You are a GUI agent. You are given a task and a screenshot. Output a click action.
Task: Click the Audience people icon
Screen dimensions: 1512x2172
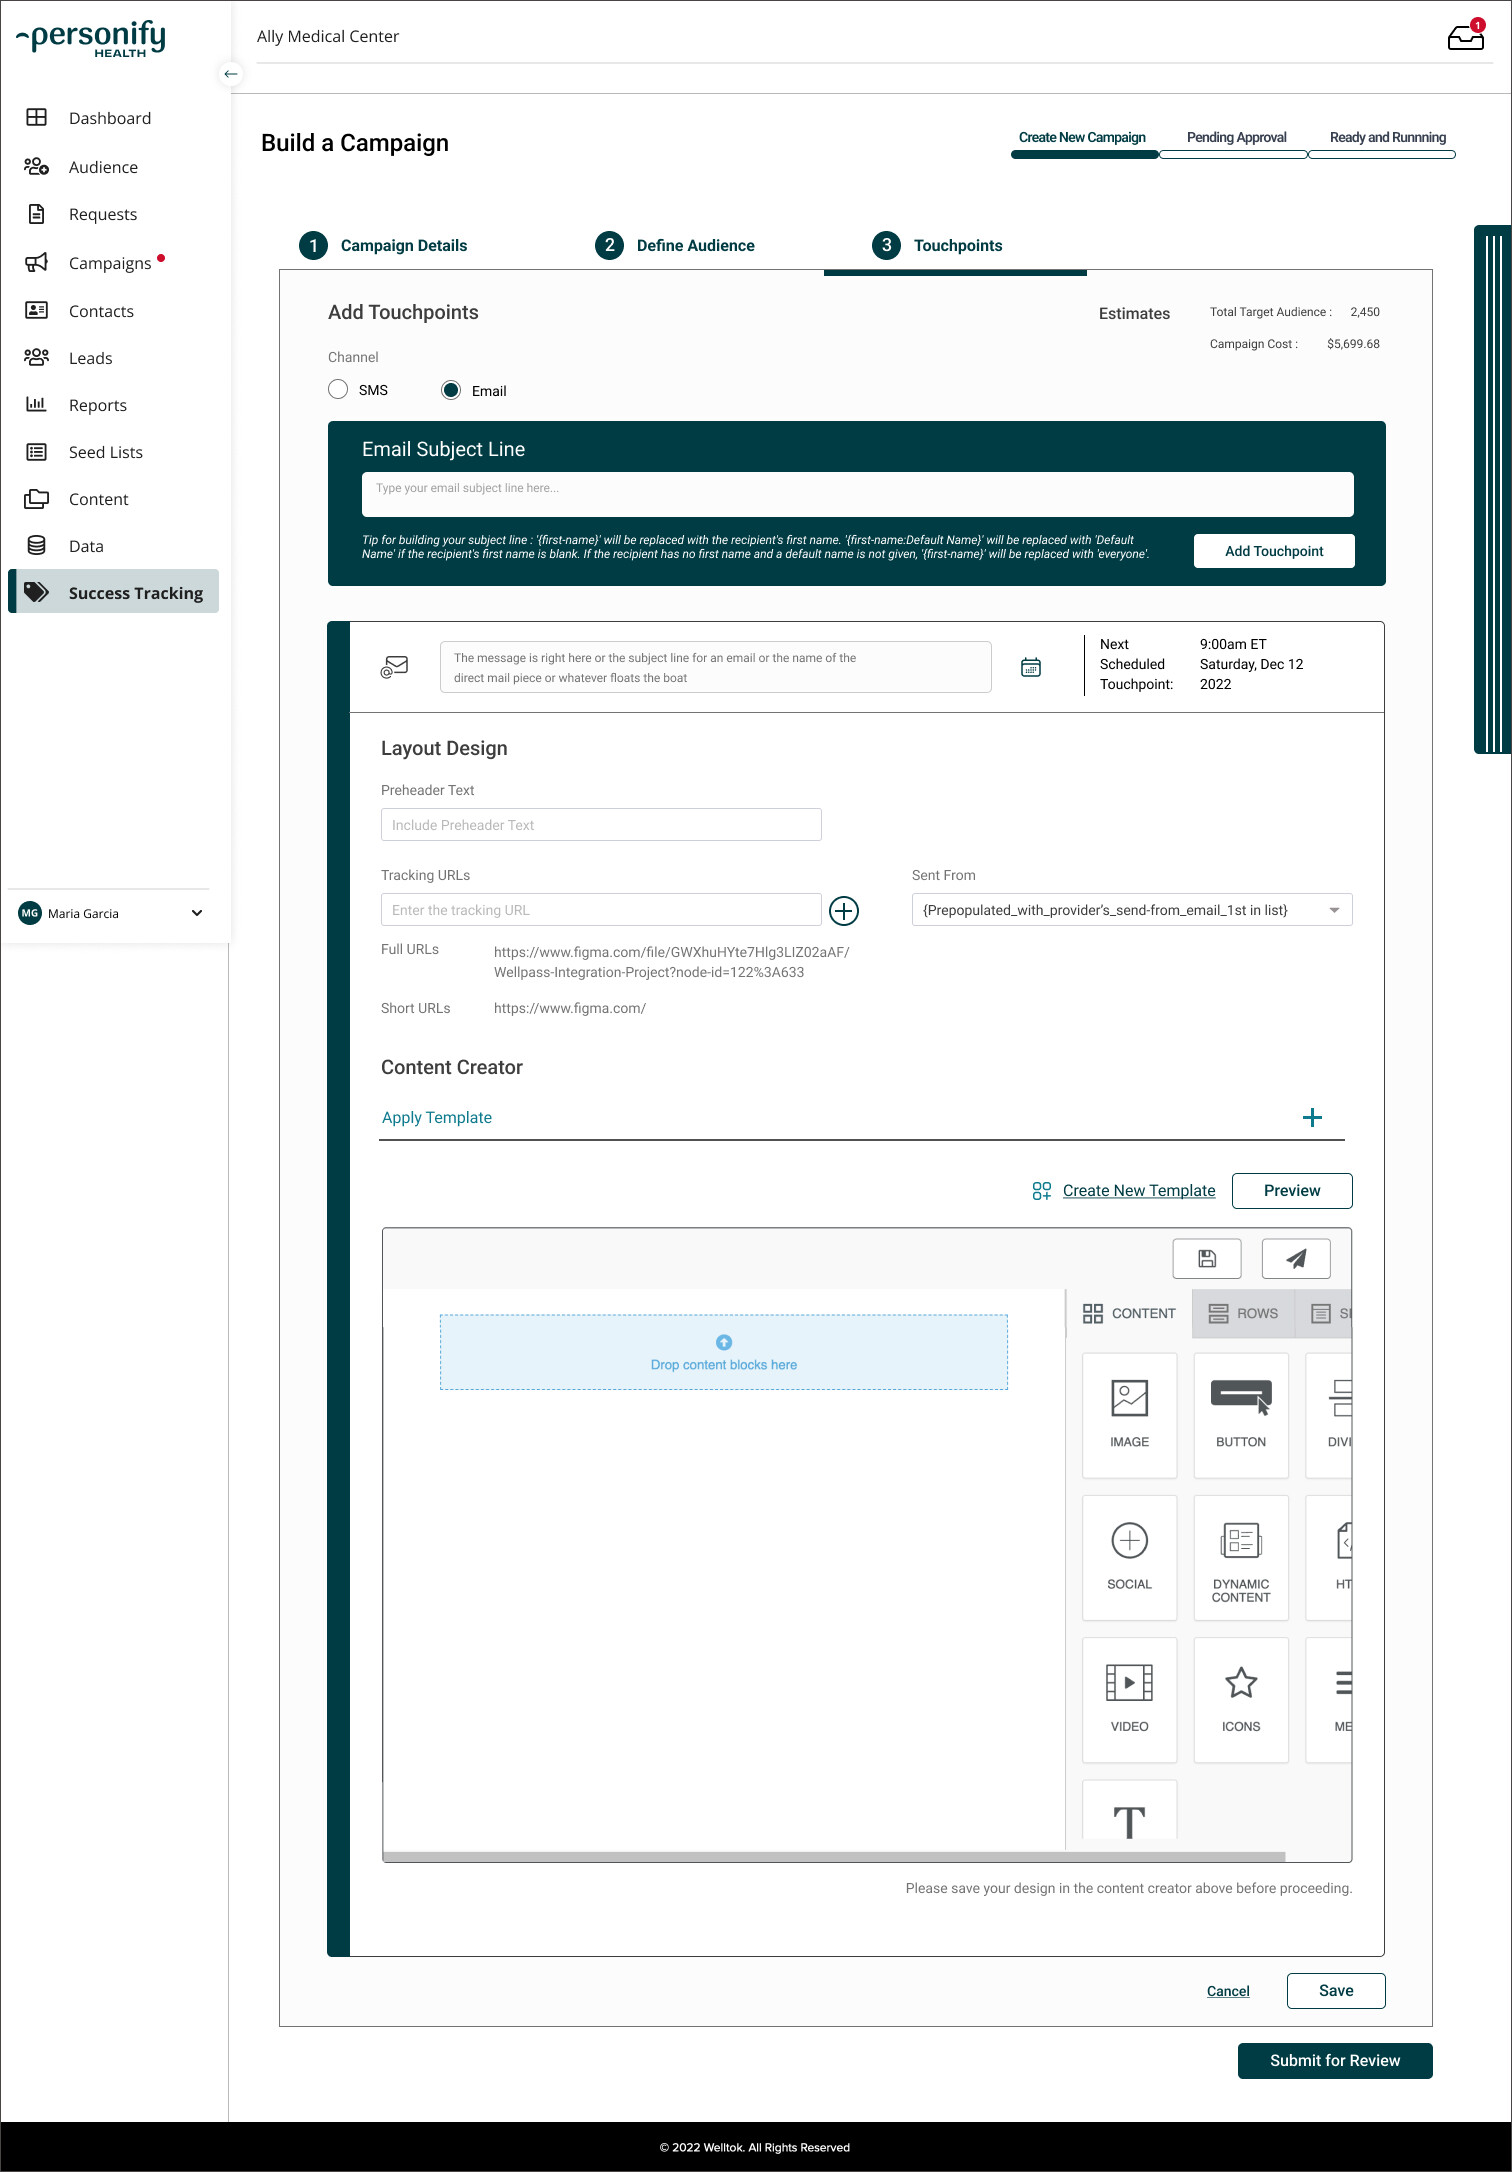tap(37, 166)
